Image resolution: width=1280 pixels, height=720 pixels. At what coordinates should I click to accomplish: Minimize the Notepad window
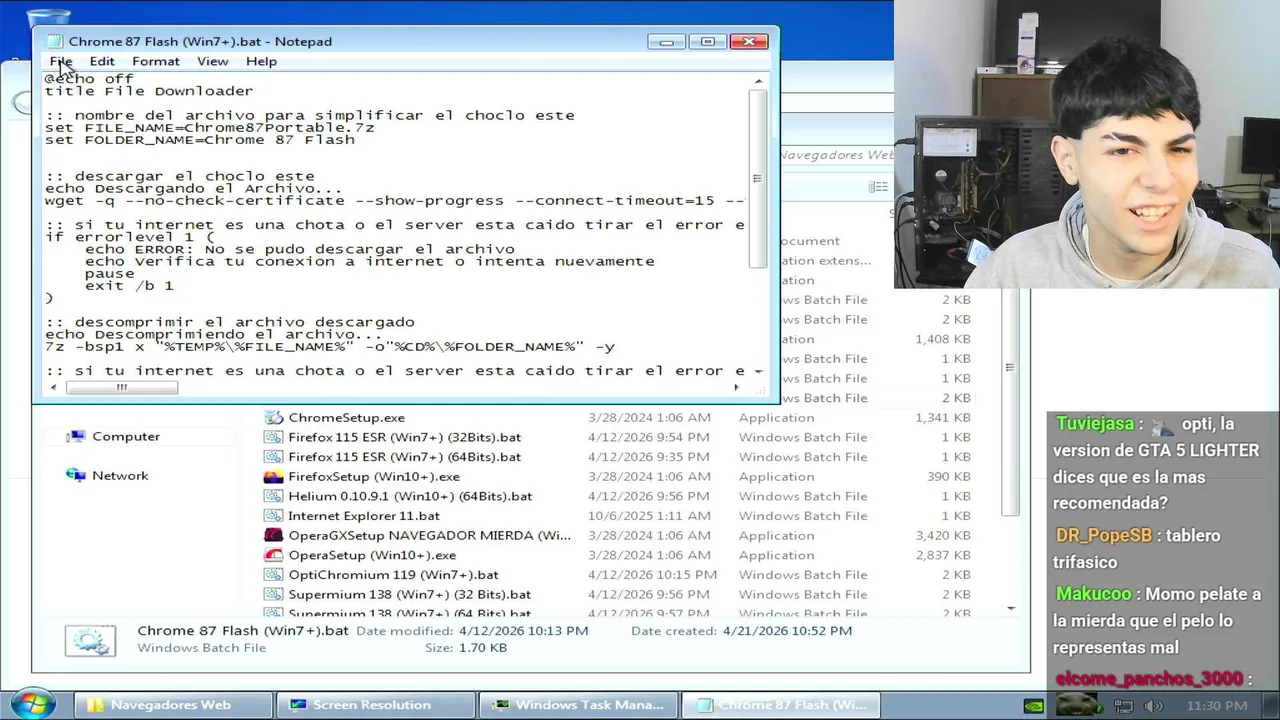(x=666, y=41)
